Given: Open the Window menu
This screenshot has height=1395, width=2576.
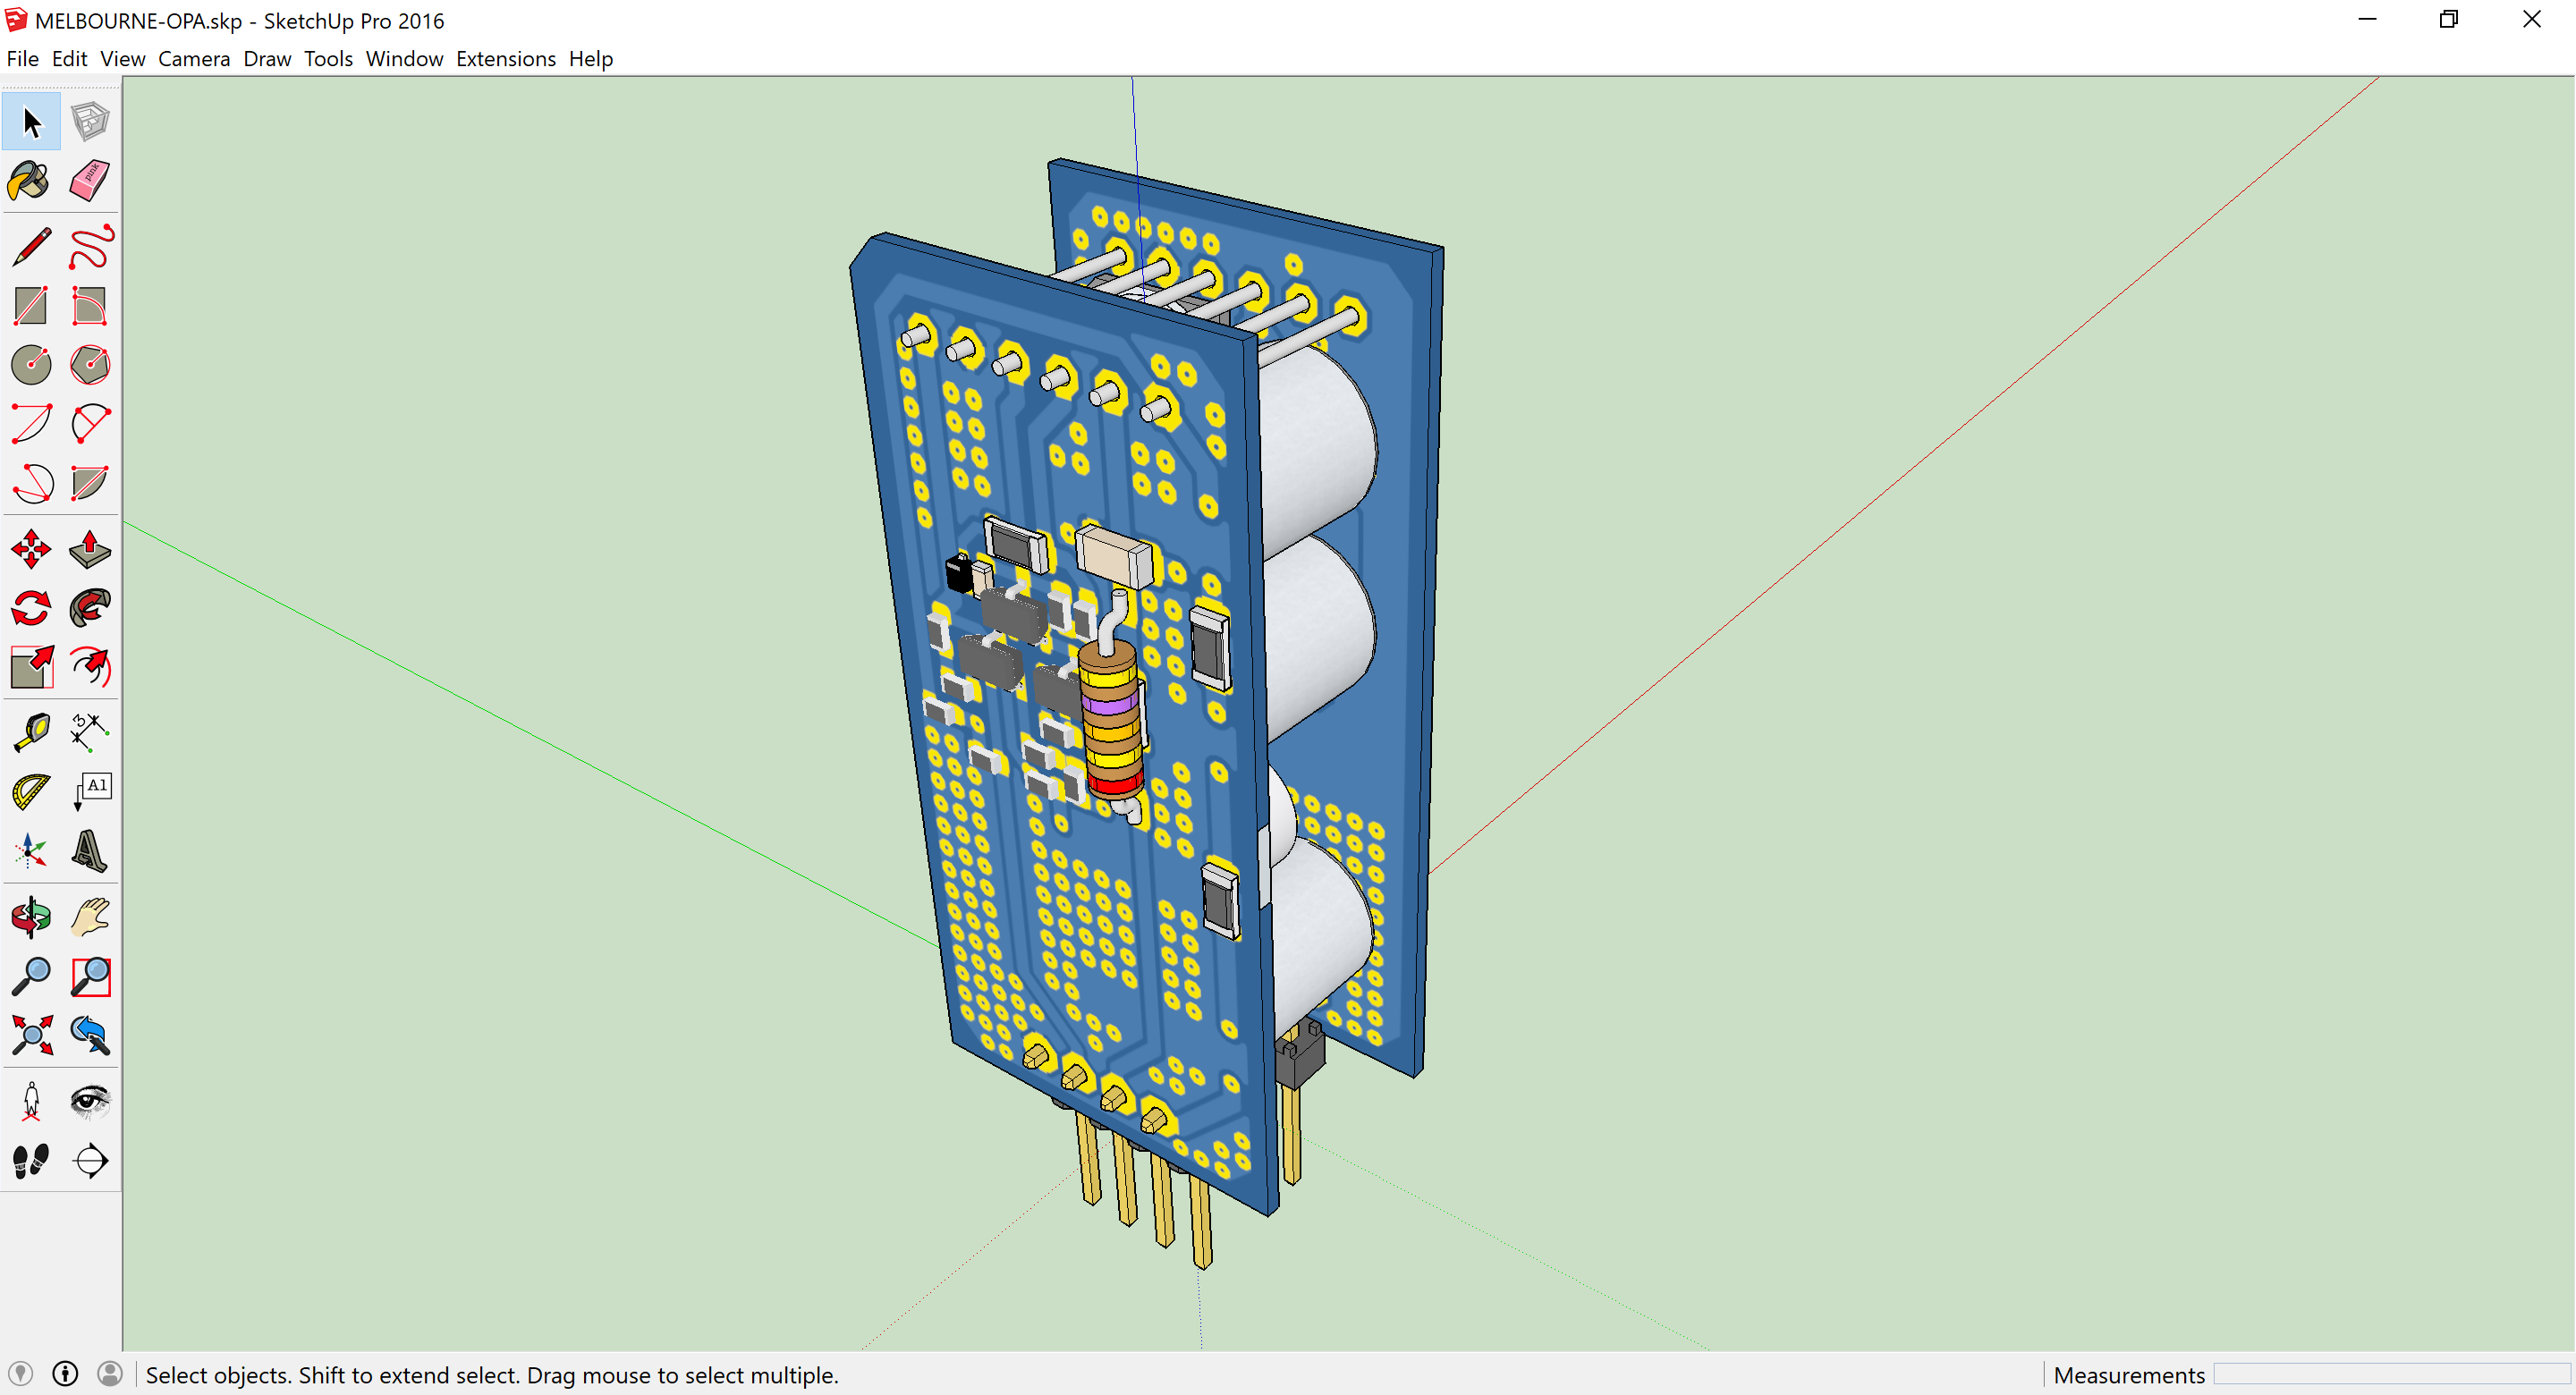Looking at the screenshot, I should 404,59.
